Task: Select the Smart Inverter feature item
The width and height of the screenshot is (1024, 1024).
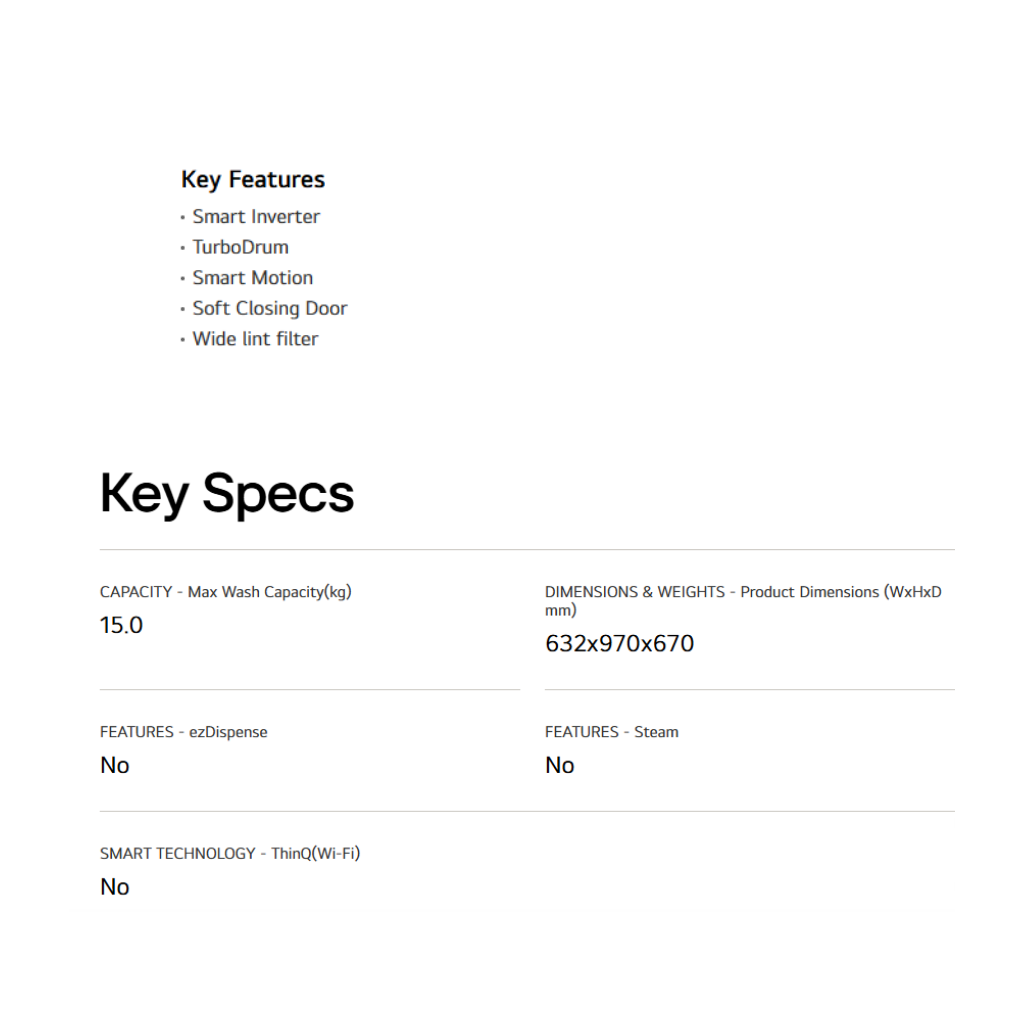Action: 256,217
